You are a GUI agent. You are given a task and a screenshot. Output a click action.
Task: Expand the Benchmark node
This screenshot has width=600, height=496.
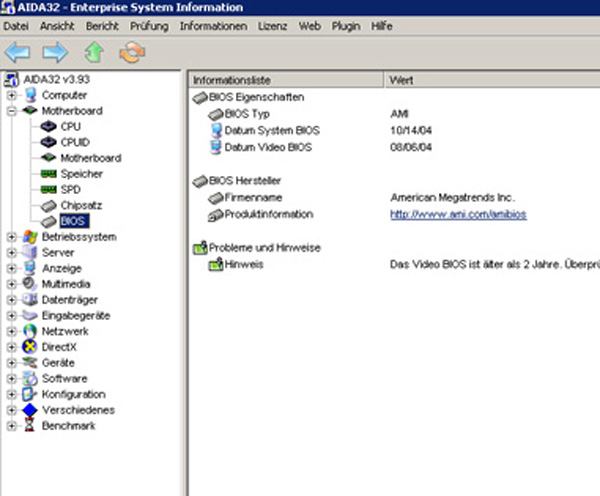(x=12, y=426)
